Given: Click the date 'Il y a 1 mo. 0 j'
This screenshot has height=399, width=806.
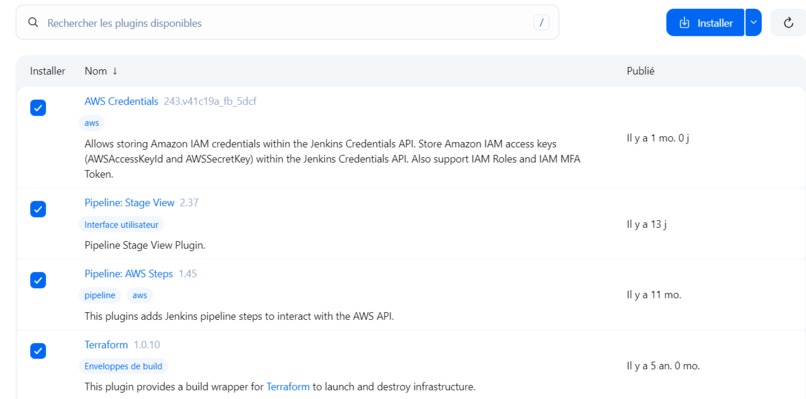Looking at the screenshot, I should coord(657,138).
